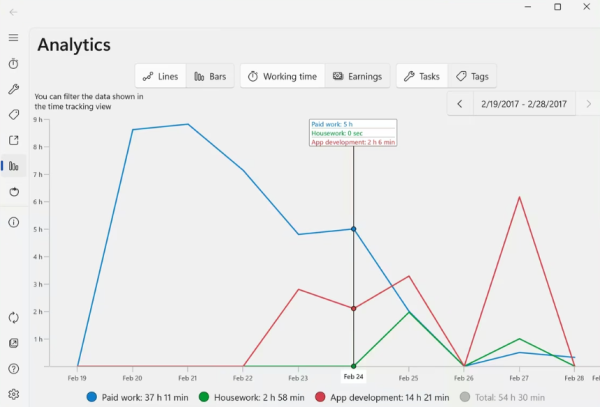
Task: Click the Analytics page heading
Action: (74, 45)
